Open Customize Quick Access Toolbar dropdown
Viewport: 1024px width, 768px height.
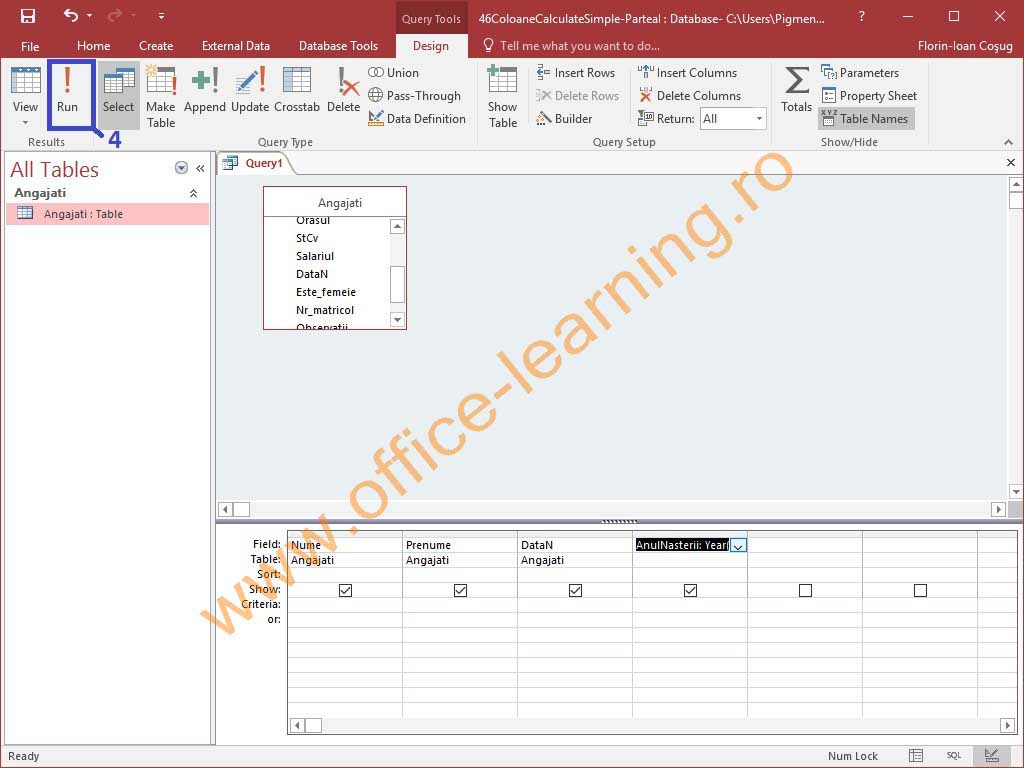coord(161,16)
